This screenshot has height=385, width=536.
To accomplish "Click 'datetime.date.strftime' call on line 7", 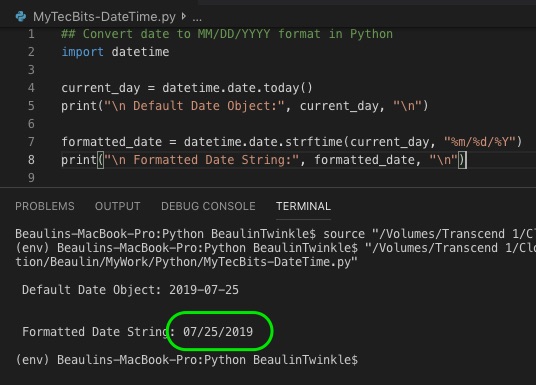I will pyautogui.click(x=263, y=142).
